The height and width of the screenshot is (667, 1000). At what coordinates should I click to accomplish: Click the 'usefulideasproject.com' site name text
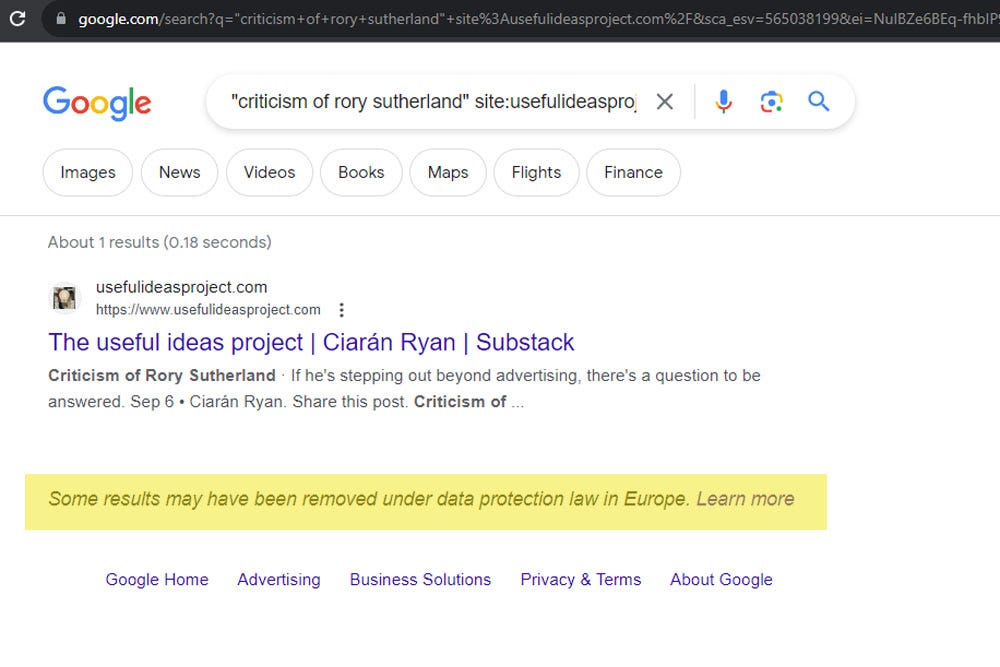(182, 288)
